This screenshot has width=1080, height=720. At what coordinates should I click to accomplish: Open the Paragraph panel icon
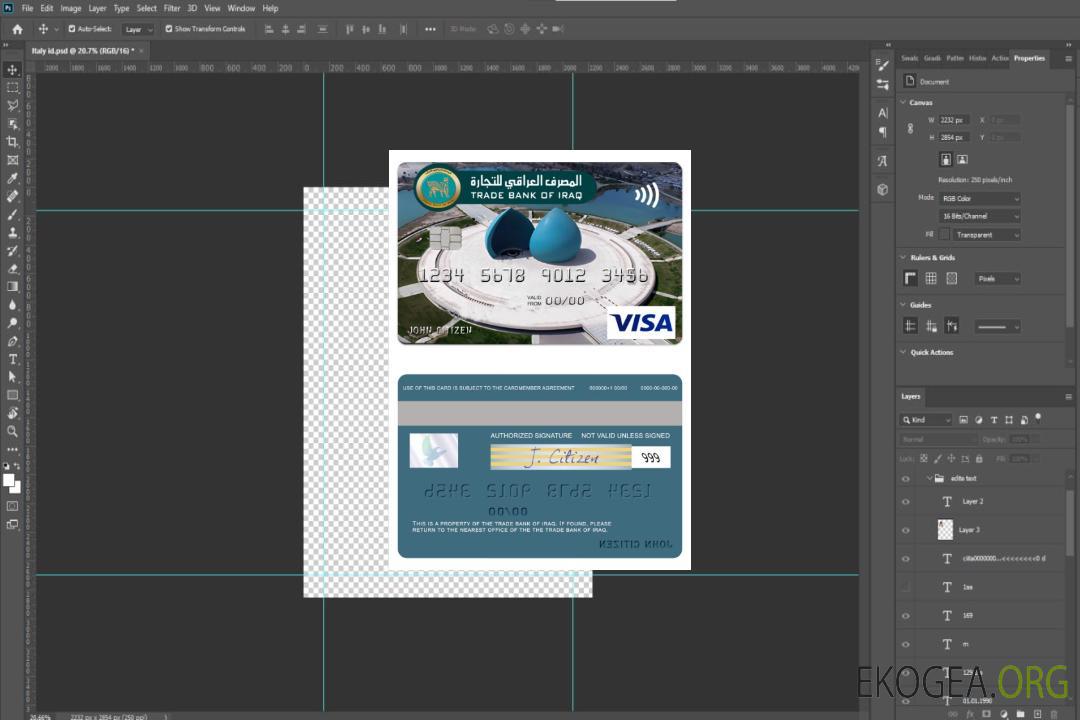(883, 132)
